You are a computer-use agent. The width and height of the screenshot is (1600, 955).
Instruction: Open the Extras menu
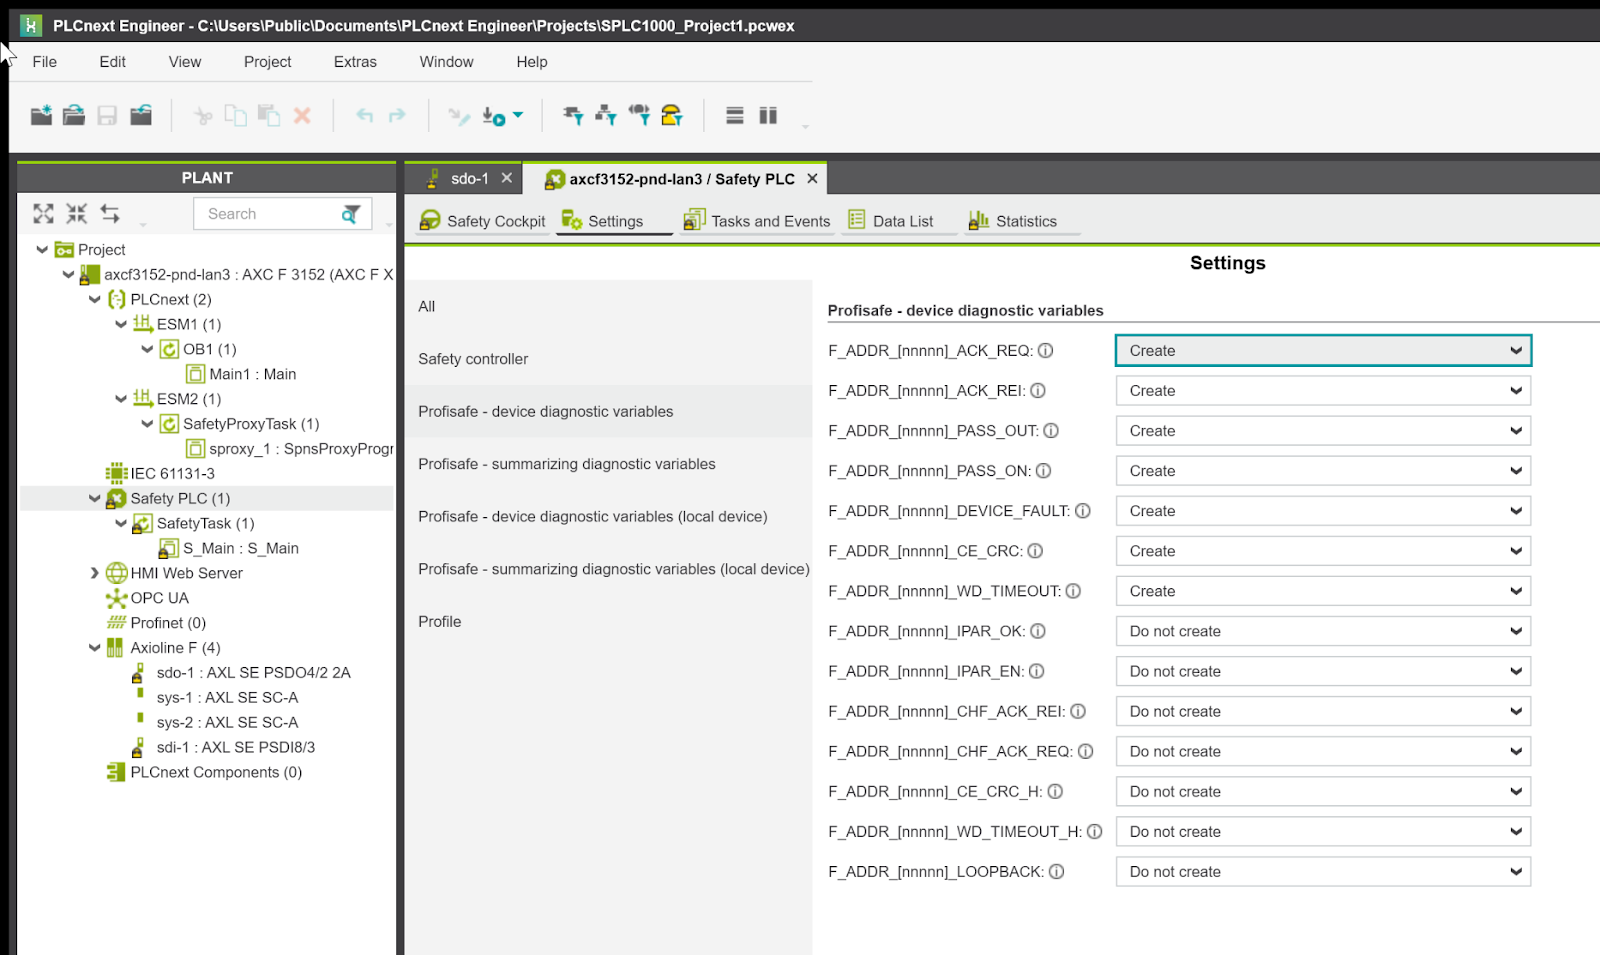coord(355,62)
